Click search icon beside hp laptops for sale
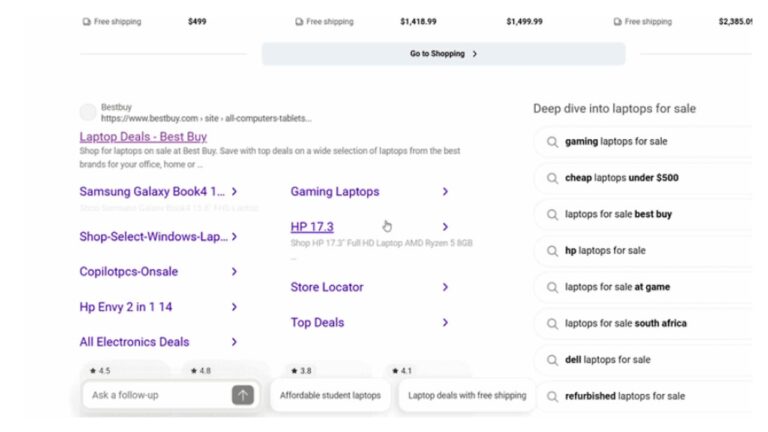The width and height of the screenshot is (768, 432). (x=552, y=251)
